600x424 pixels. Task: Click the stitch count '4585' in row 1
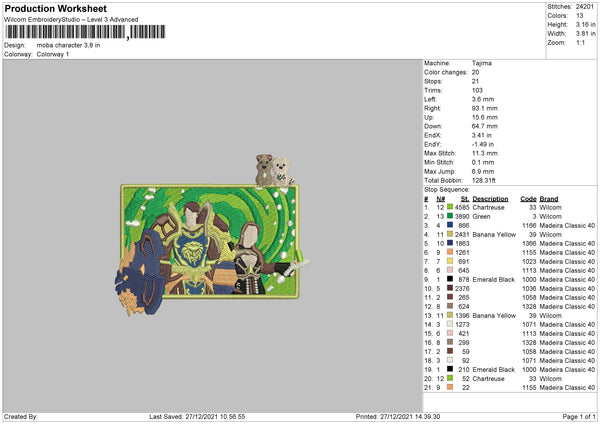pos(462,207)
